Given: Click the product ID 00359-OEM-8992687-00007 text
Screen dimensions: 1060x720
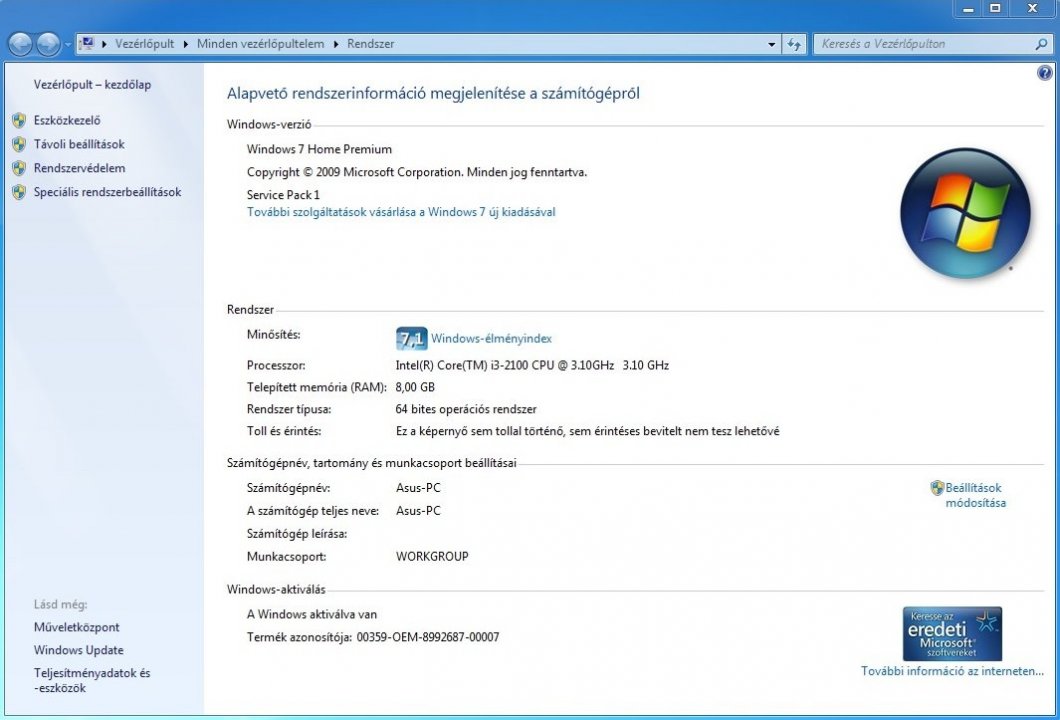Looking at the screenshot, I should click(428, 637).
